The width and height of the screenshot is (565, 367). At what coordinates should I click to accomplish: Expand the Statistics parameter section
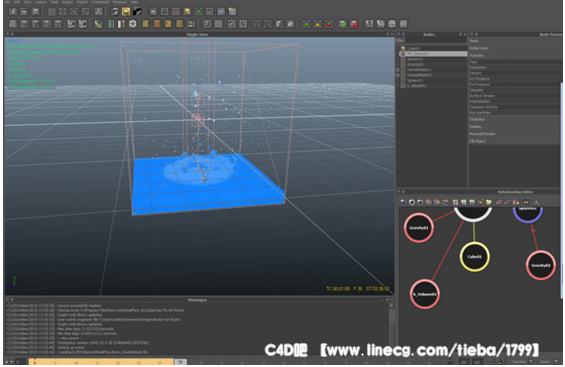pos(515,119)
